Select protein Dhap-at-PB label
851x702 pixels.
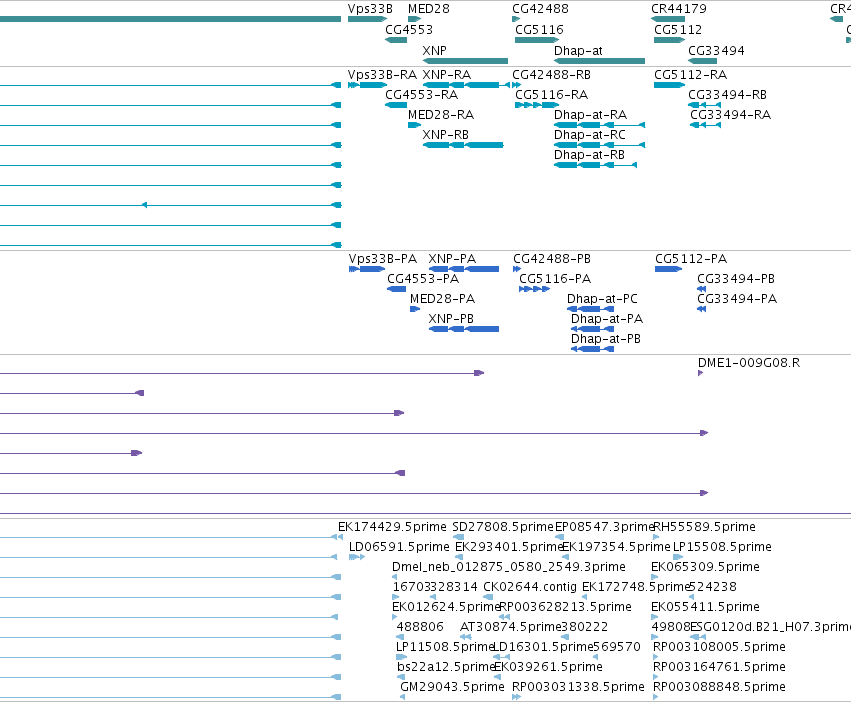pos(606,339)
